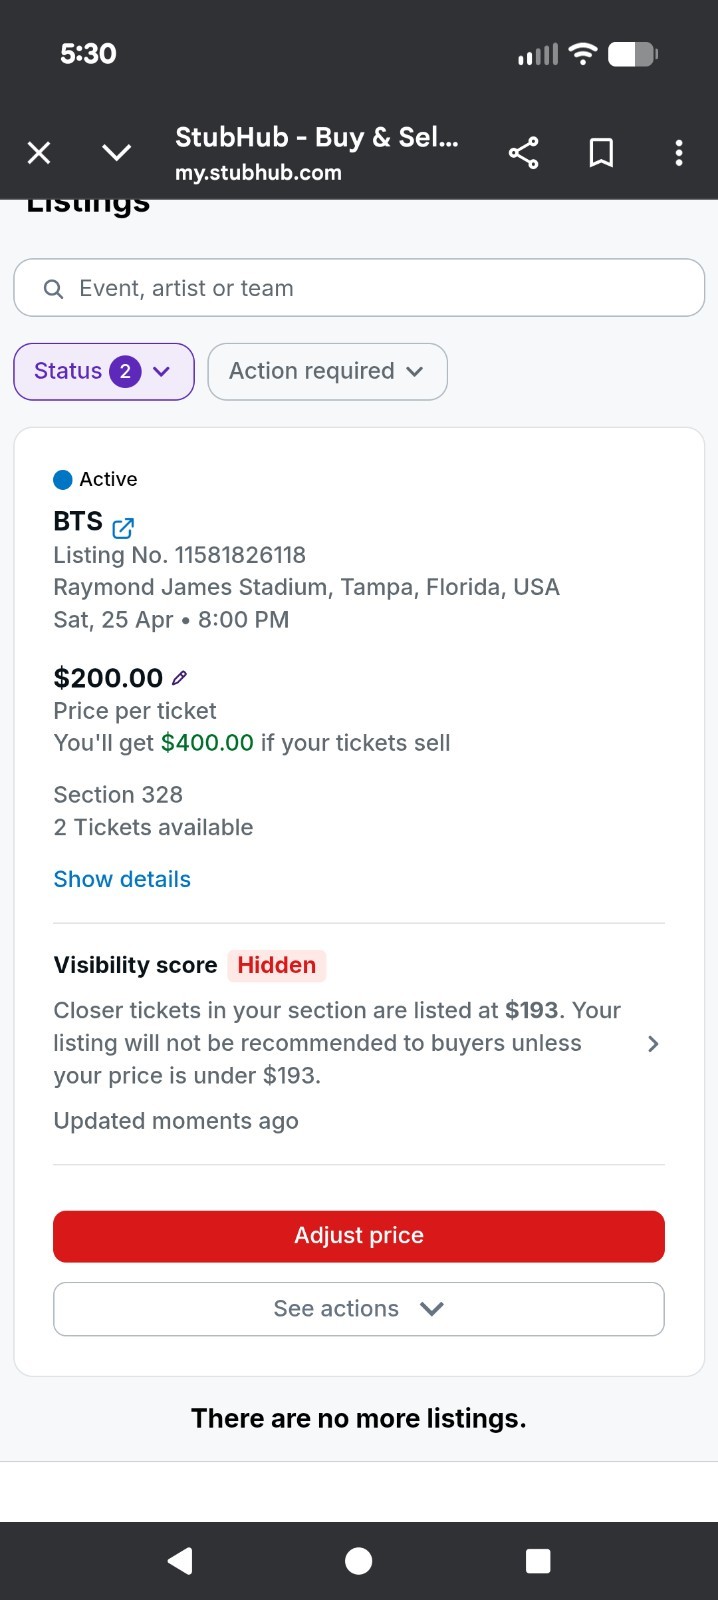
Task: Open the BTS listing external link icon
Action: pyautogui.click(x=122, y=528)
